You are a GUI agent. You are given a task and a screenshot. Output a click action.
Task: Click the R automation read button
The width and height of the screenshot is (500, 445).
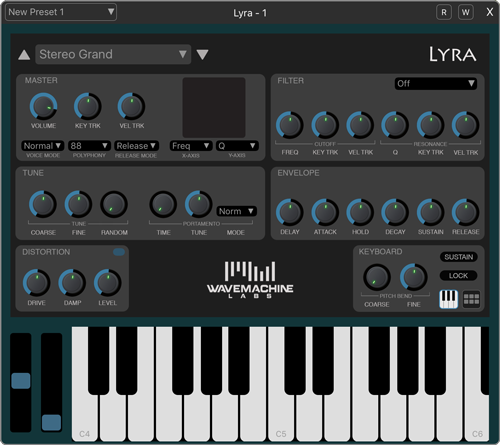(444, 12)
